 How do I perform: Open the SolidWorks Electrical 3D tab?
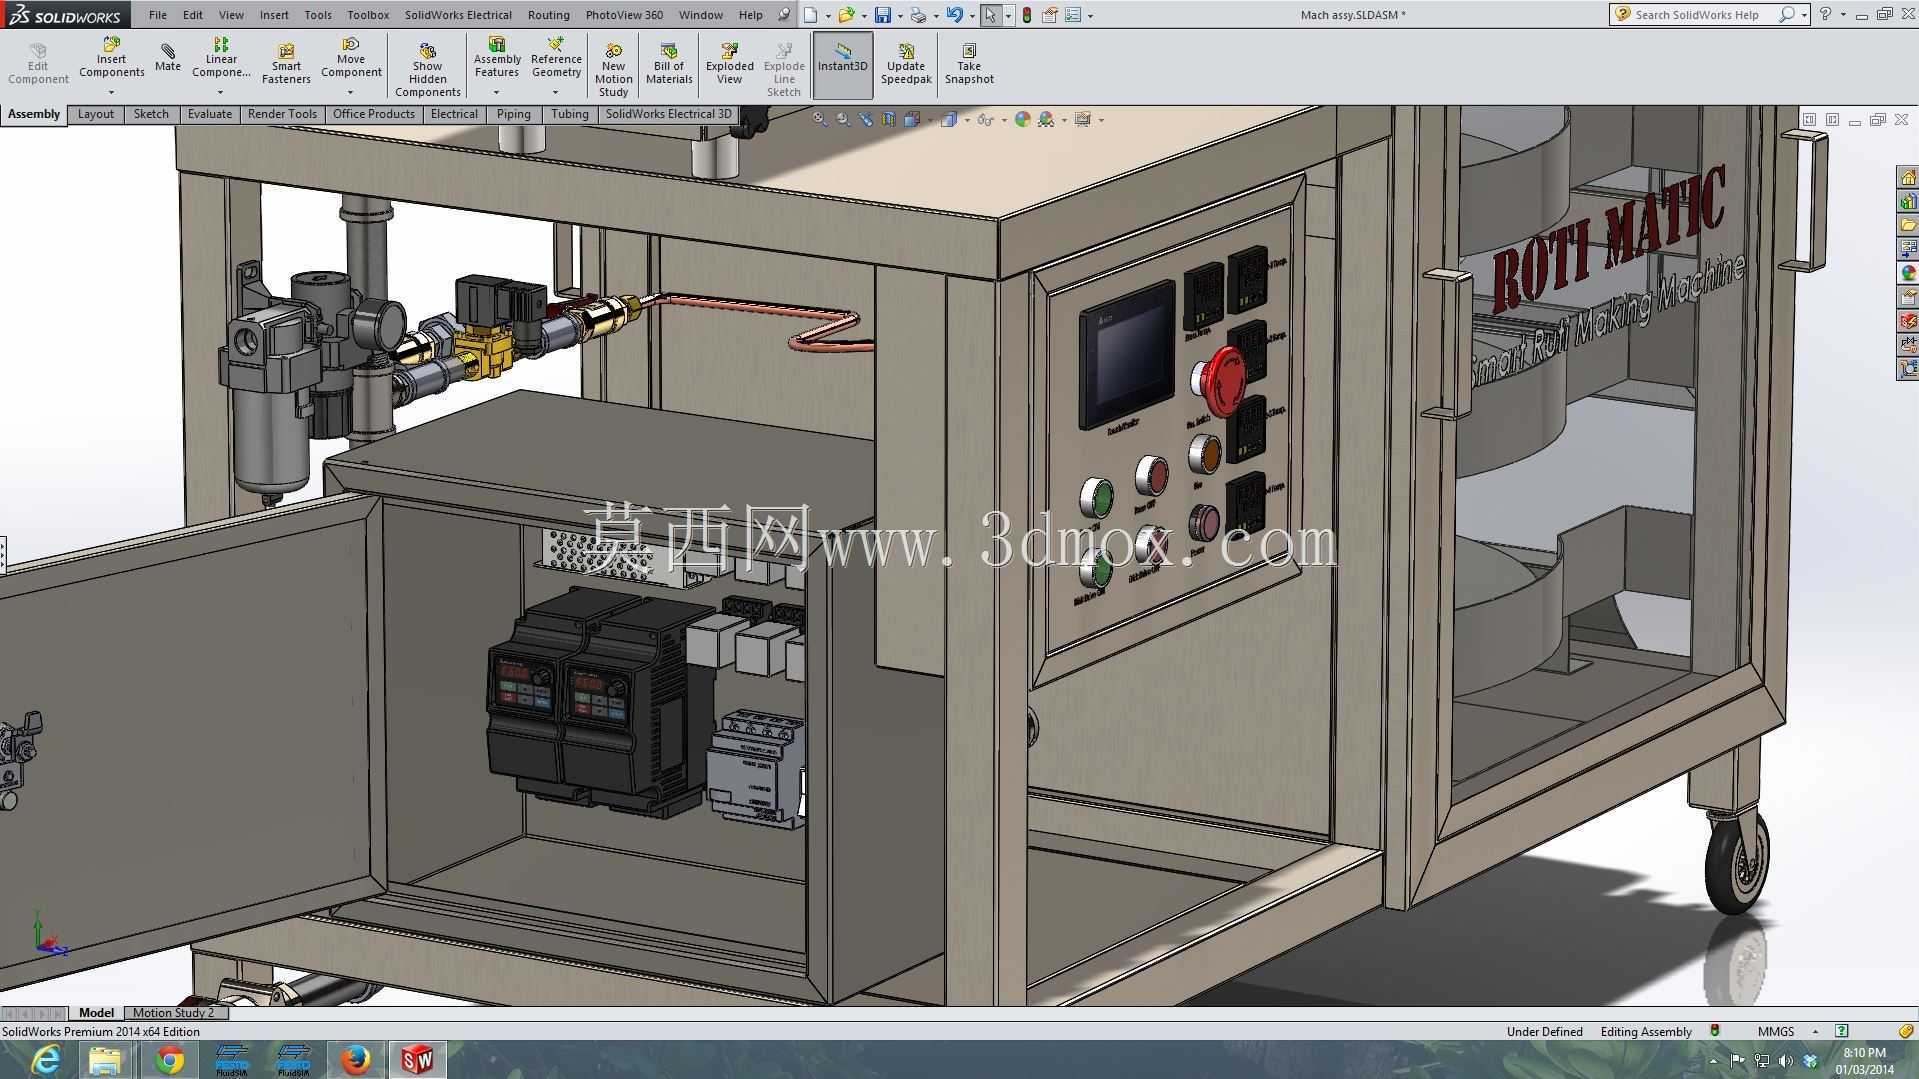tap(668, 114)
